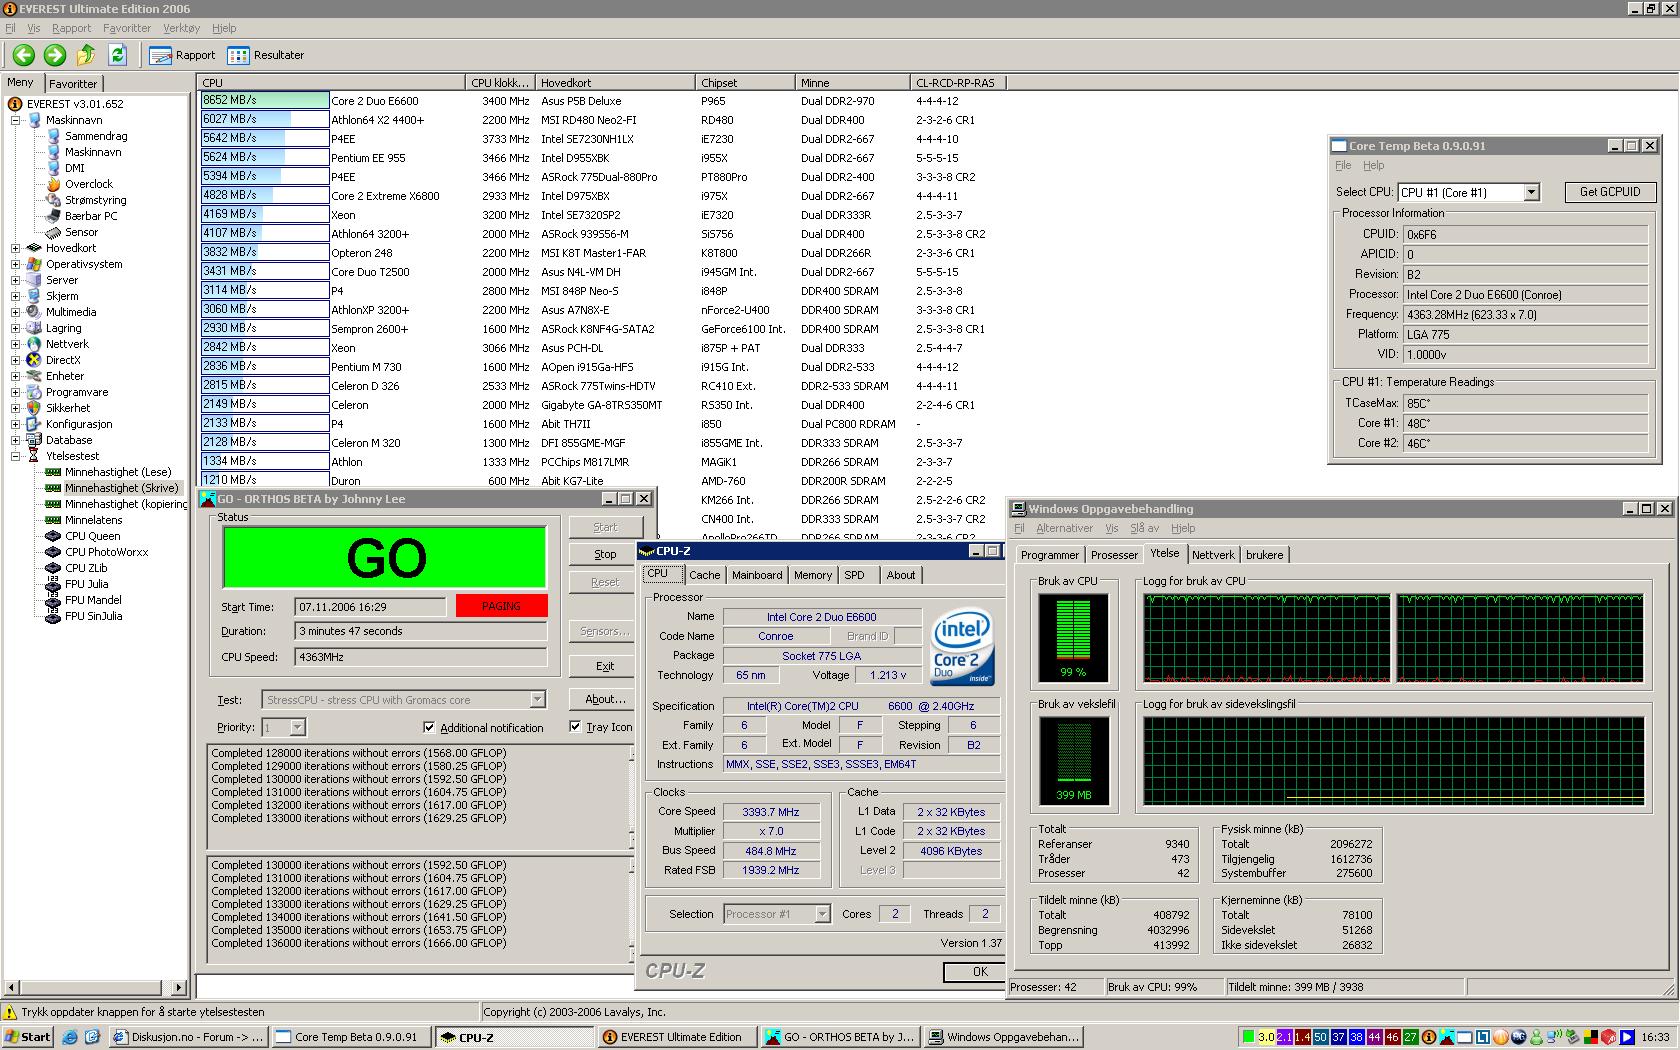Expand the Skjerm tree node
Image resolution: width=1680 pixels, height=1050 pixels.
coord(16,296)
